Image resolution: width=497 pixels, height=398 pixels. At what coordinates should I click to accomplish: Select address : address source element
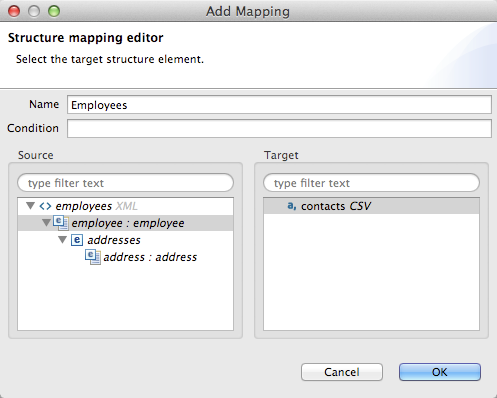click(150, 257)
